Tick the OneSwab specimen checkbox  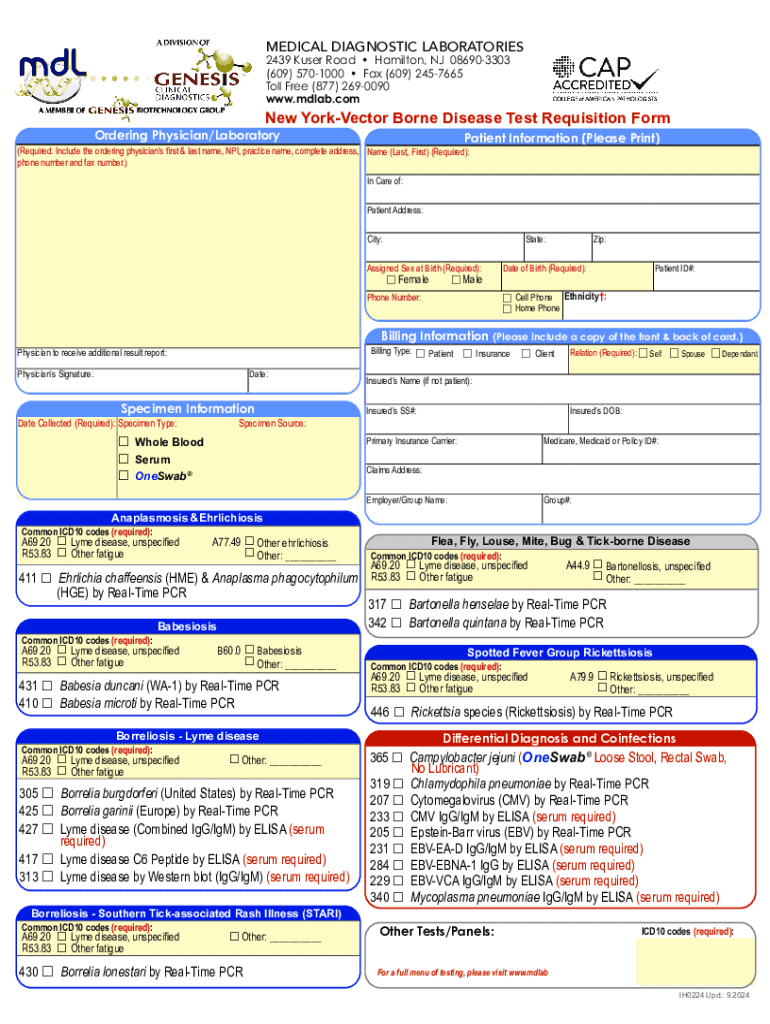[x=124, y=476]
